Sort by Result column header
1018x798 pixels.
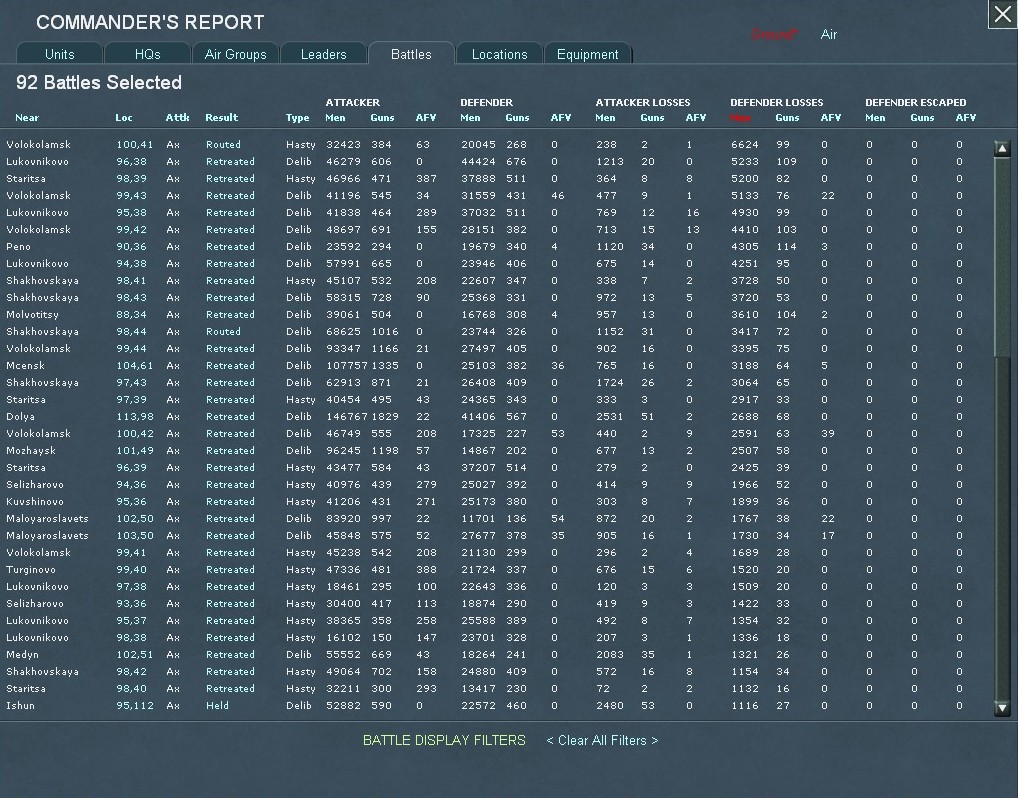(x=221, y=118)
